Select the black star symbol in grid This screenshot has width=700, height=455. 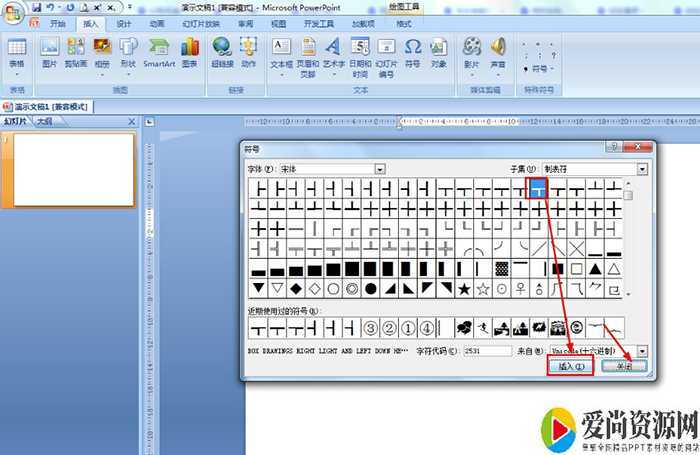click(464, 289)
